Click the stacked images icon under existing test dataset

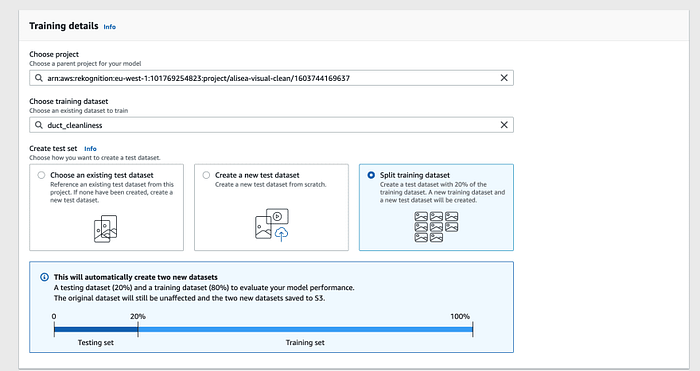point(106,229)
